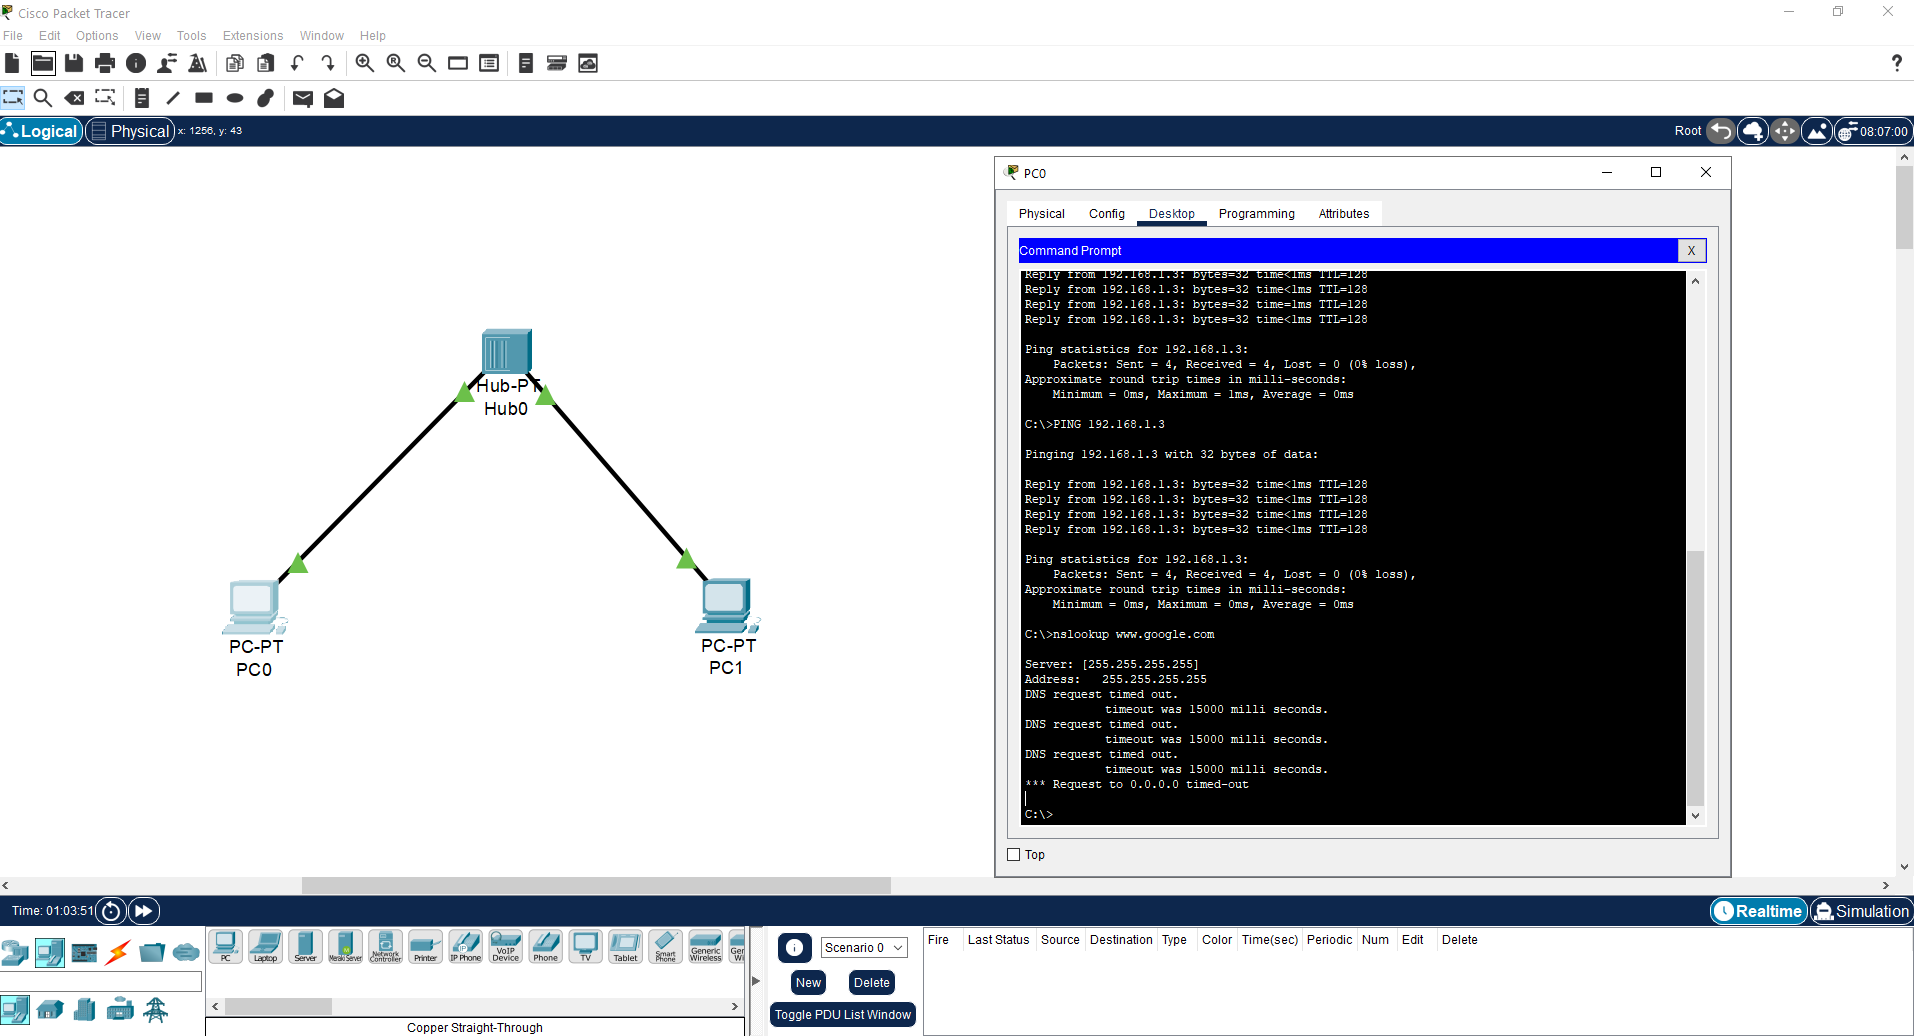Image resolution: width=1914 pixels, height=1036 pixels.
Task: Click the Command Prompt vertical scrollbar thumb
Action: pyautogui.click(x=1695, y=677)
